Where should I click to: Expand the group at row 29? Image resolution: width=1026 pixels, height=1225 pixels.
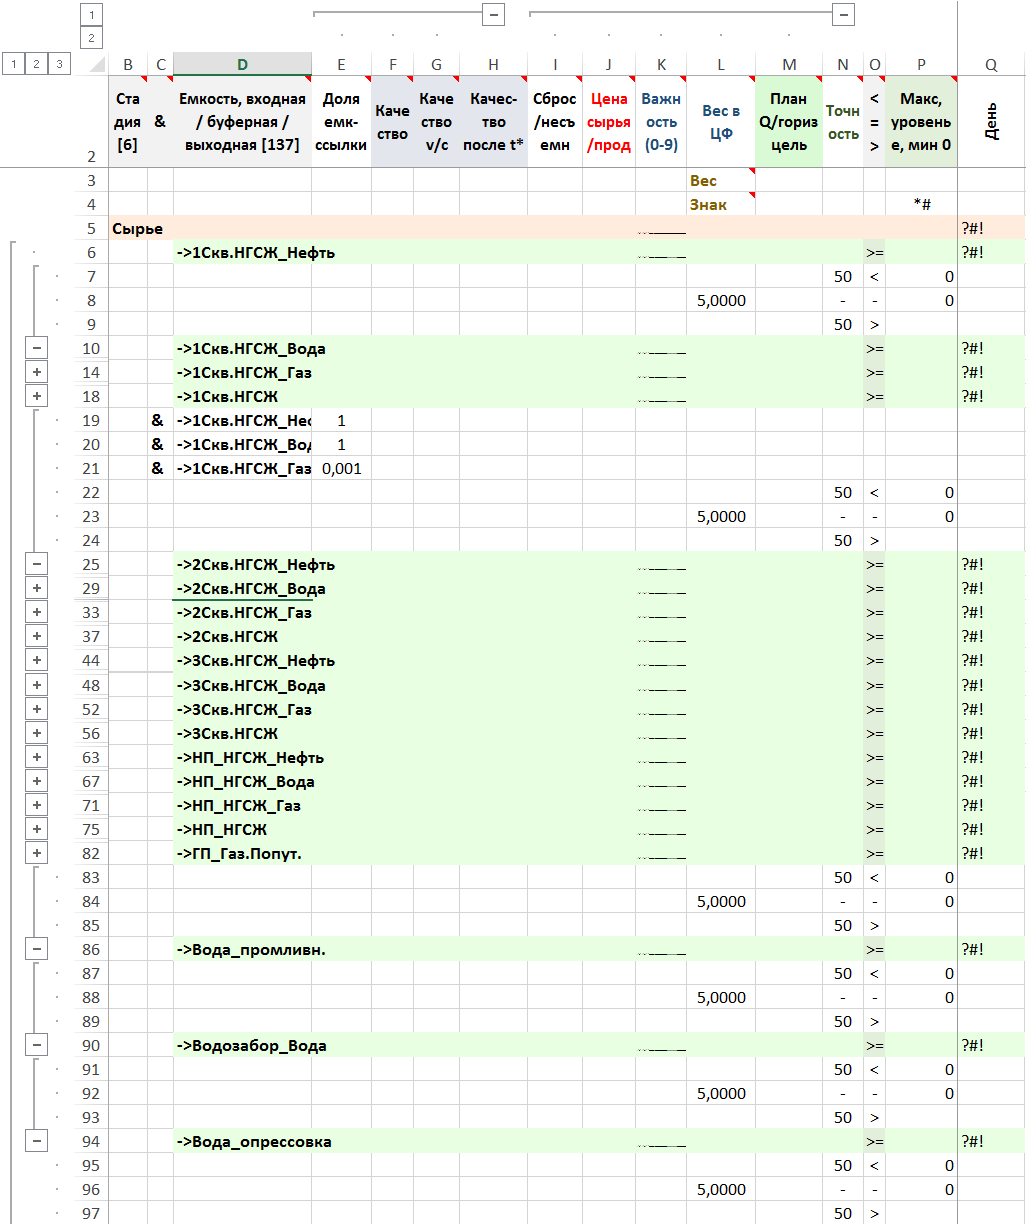[x=37, y=588]
